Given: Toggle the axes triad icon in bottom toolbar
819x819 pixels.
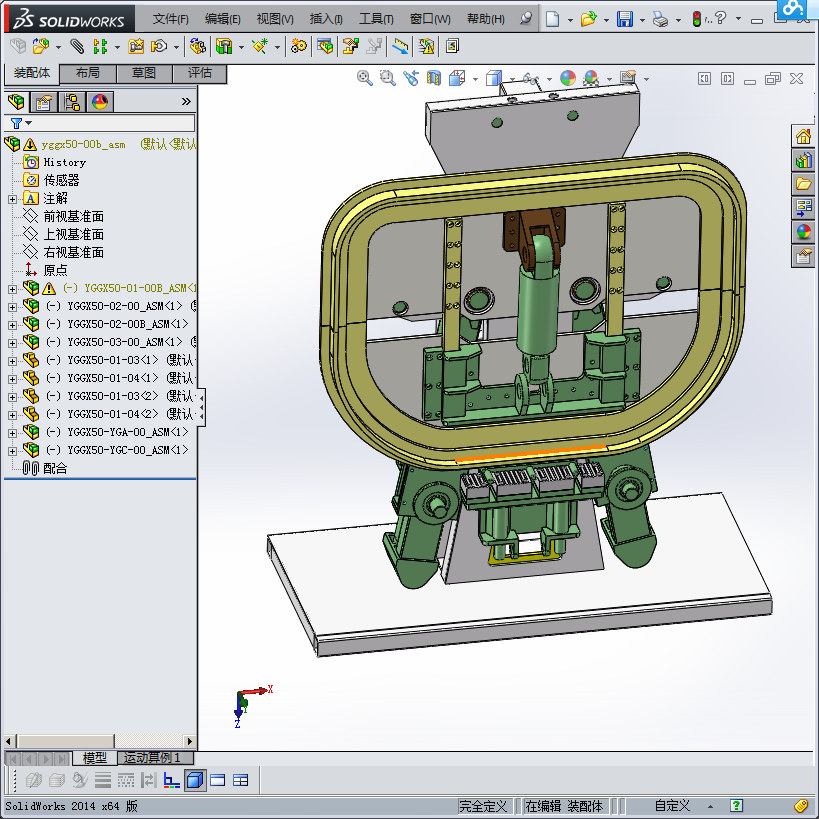Looking at the screenshot, I should click(x=171, y=780).
